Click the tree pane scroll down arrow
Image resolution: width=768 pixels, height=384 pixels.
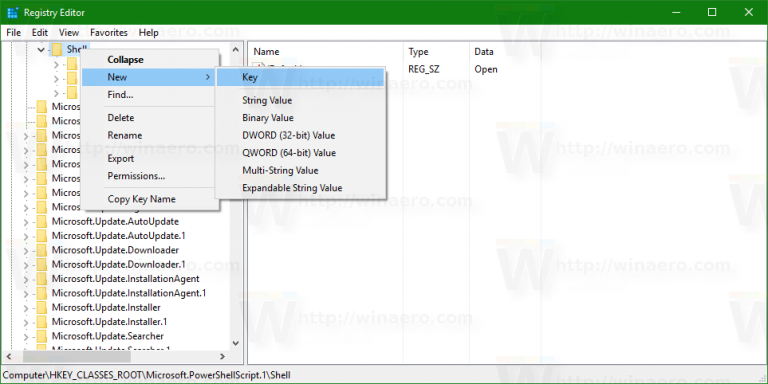tap(235, 343)
